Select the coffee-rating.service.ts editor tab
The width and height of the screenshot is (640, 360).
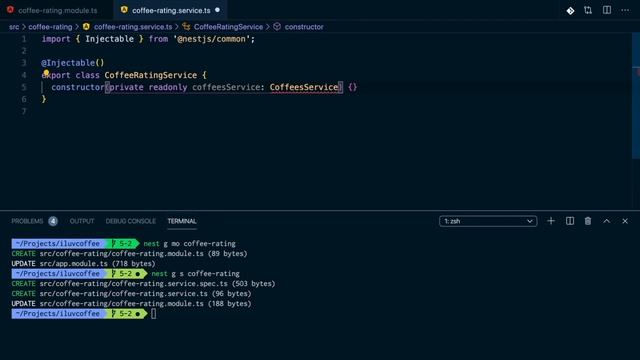pos(171,10)
